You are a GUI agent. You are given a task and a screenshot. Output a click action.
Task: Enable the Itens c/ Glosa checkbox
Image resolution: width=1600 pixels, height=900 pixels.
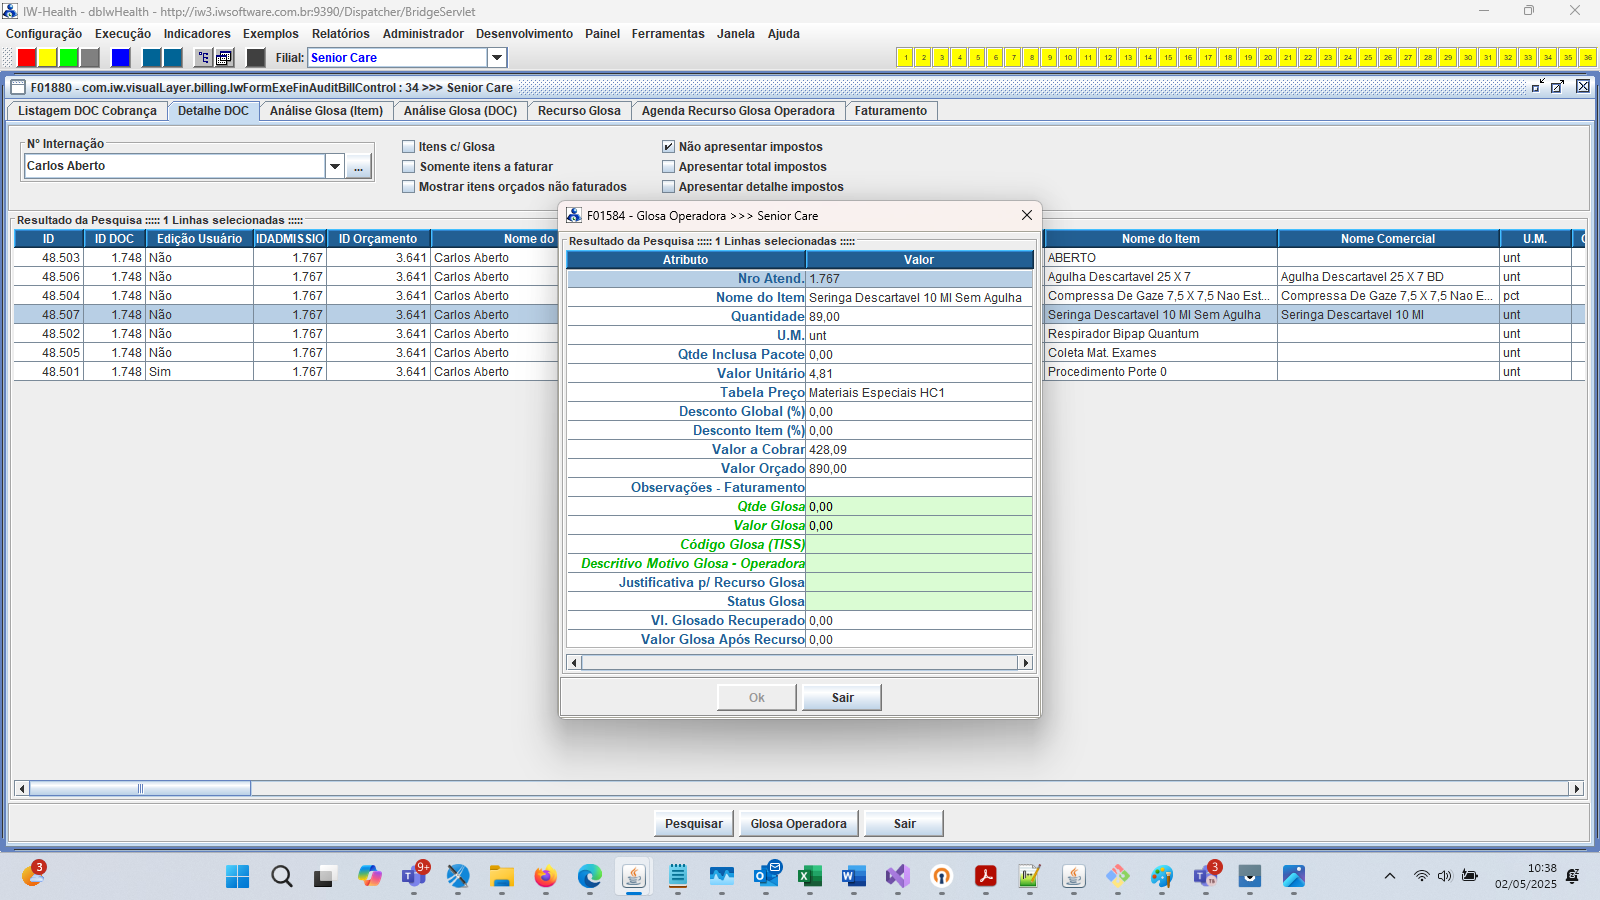coord(409,147)
